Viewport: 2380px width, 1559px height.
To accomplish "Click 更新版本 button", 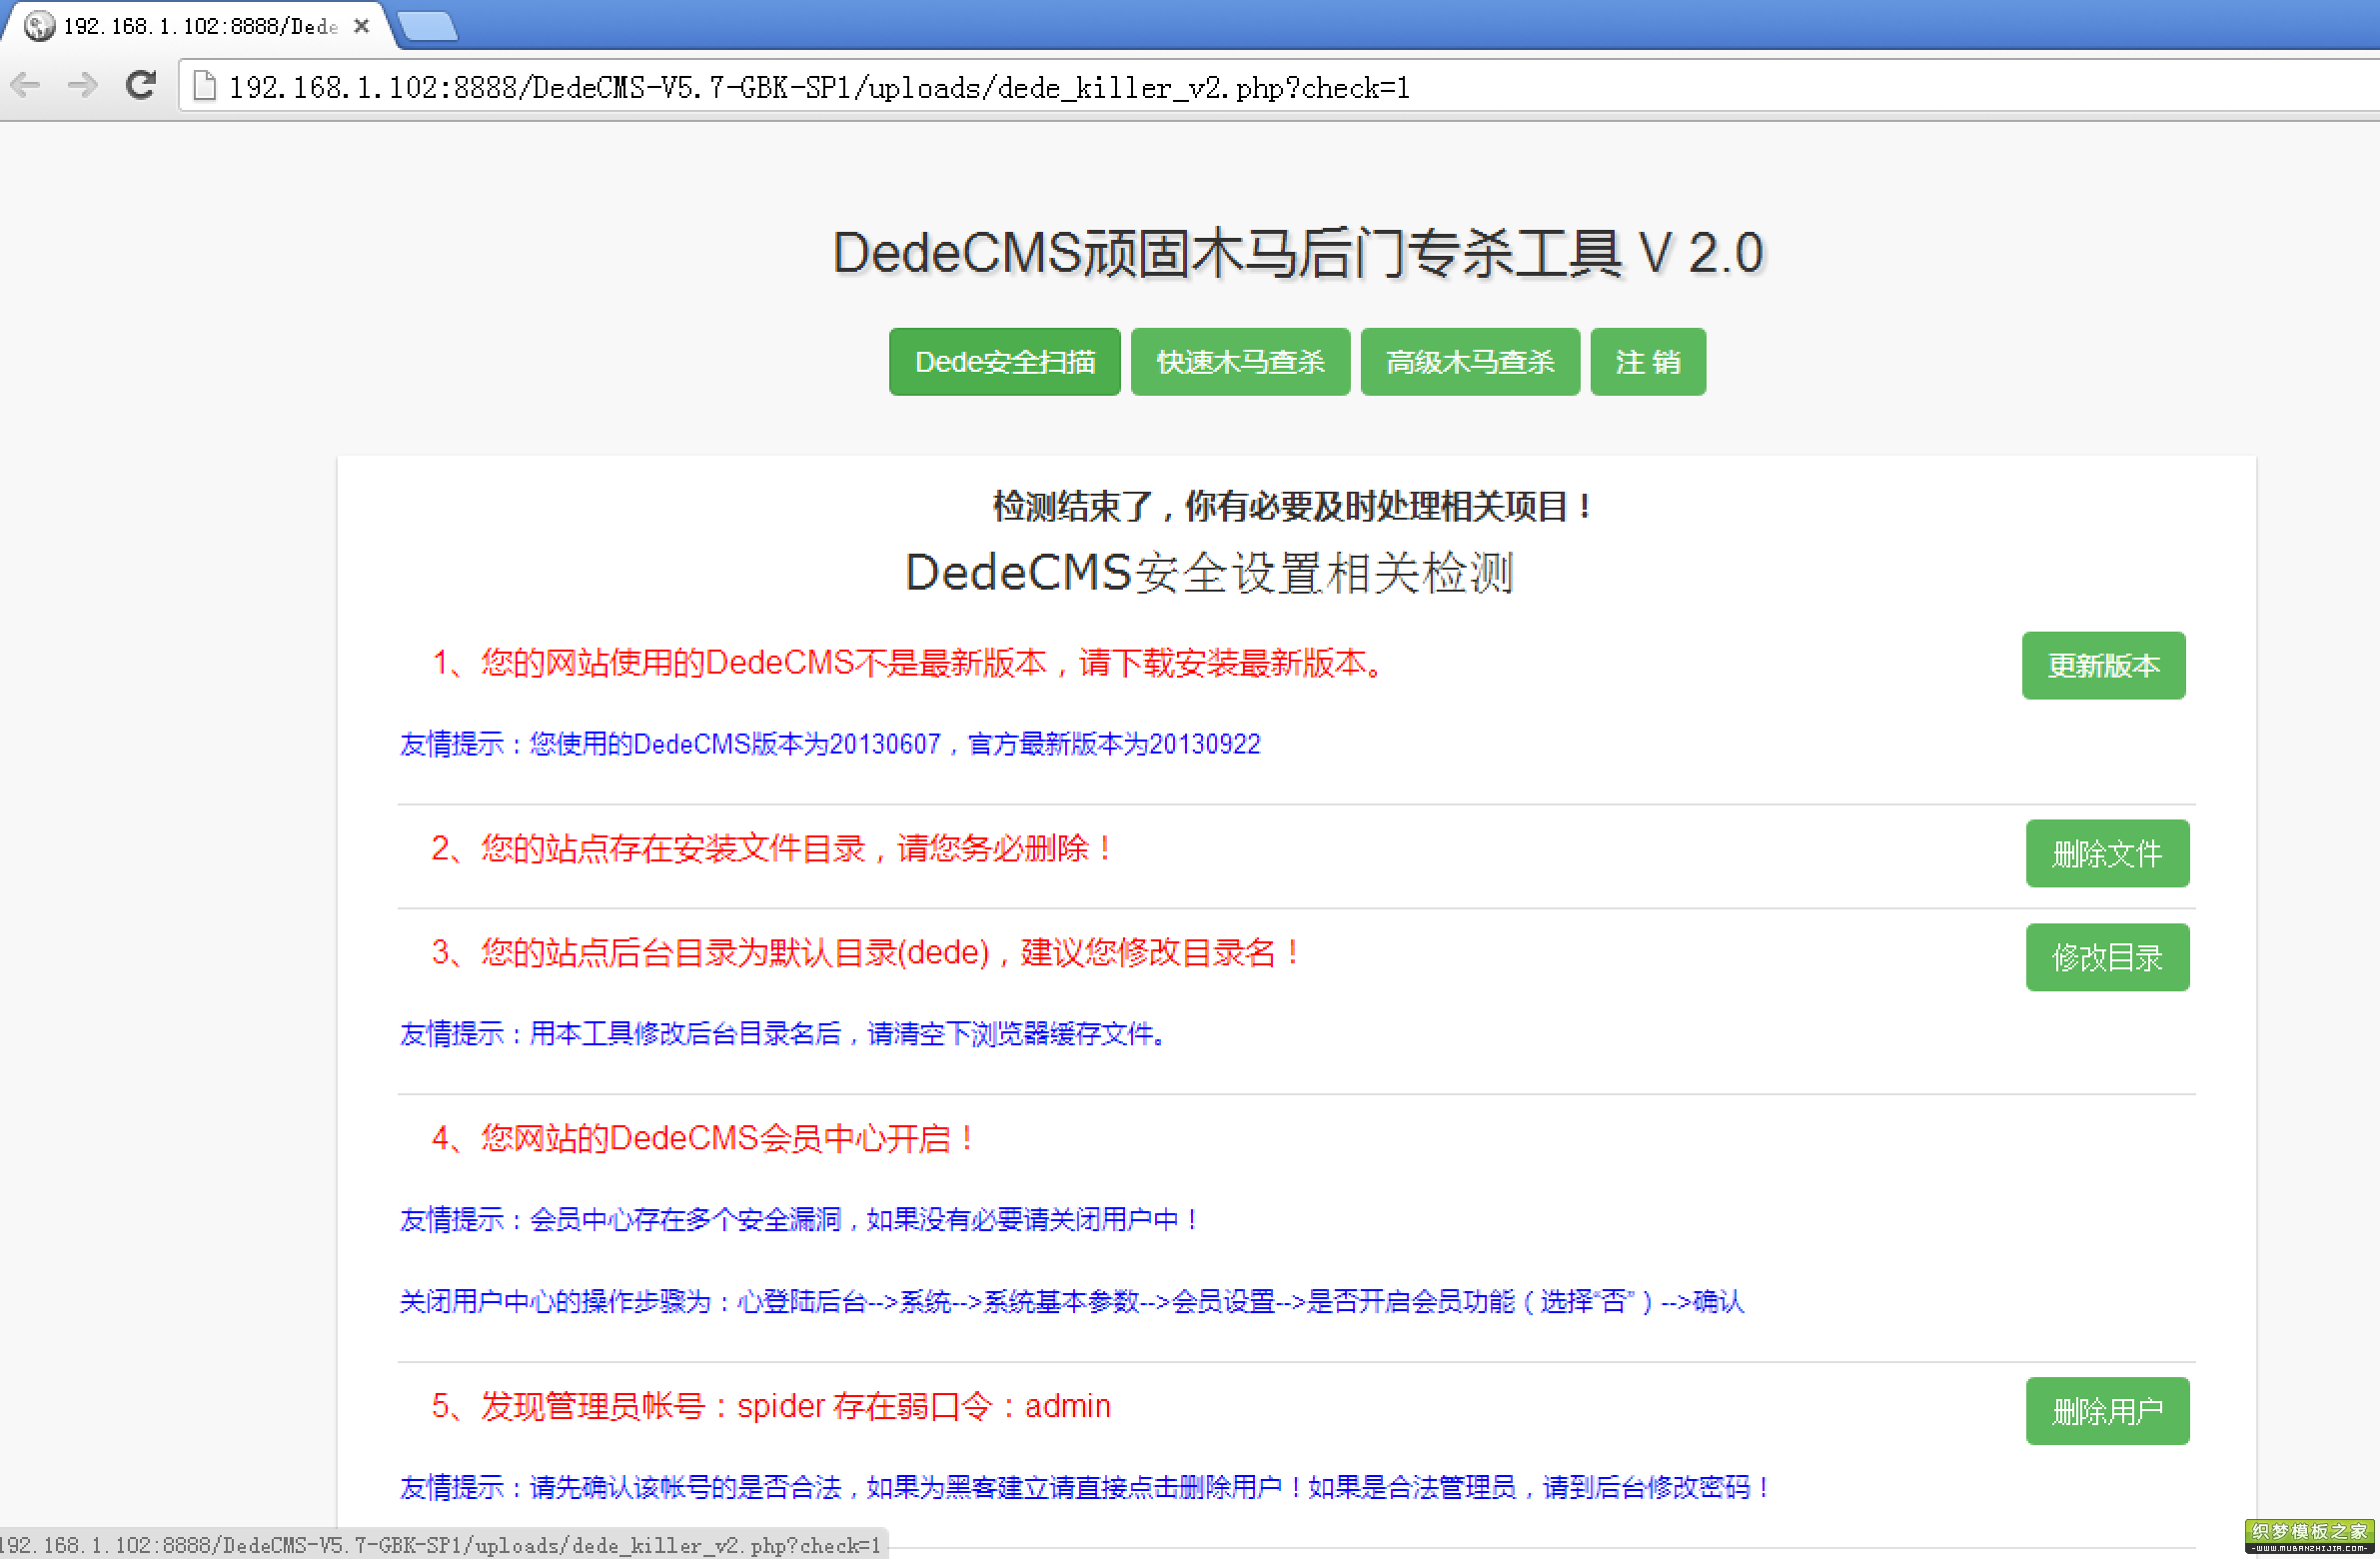I will coord(2104,666).
